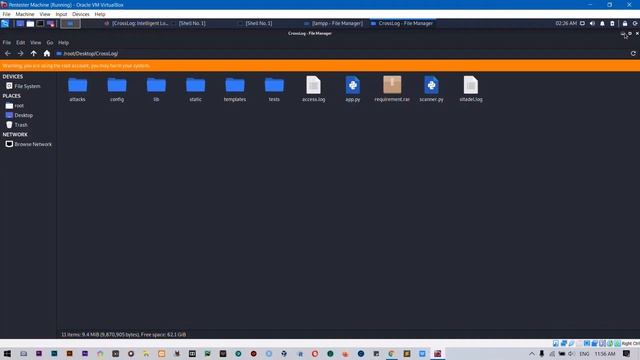Open file manager Go menu
This screenshot has height=360, width=640.
tap(50, 42)
